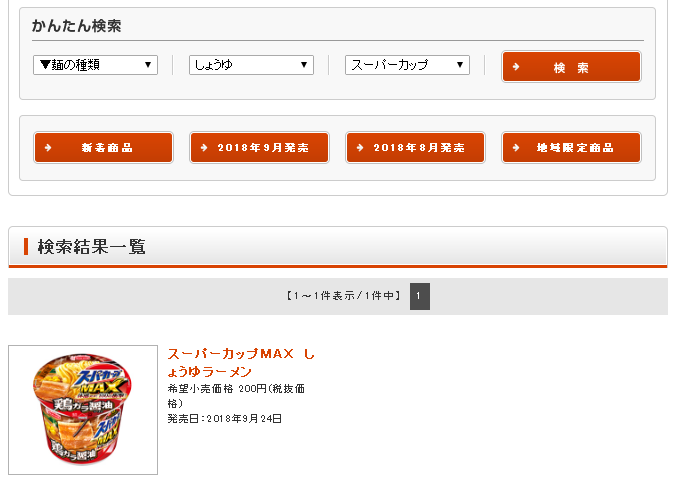This screenshot has height=493, width=675.
Task: Show products released 2018年8月発売
Action: [415, 148]
